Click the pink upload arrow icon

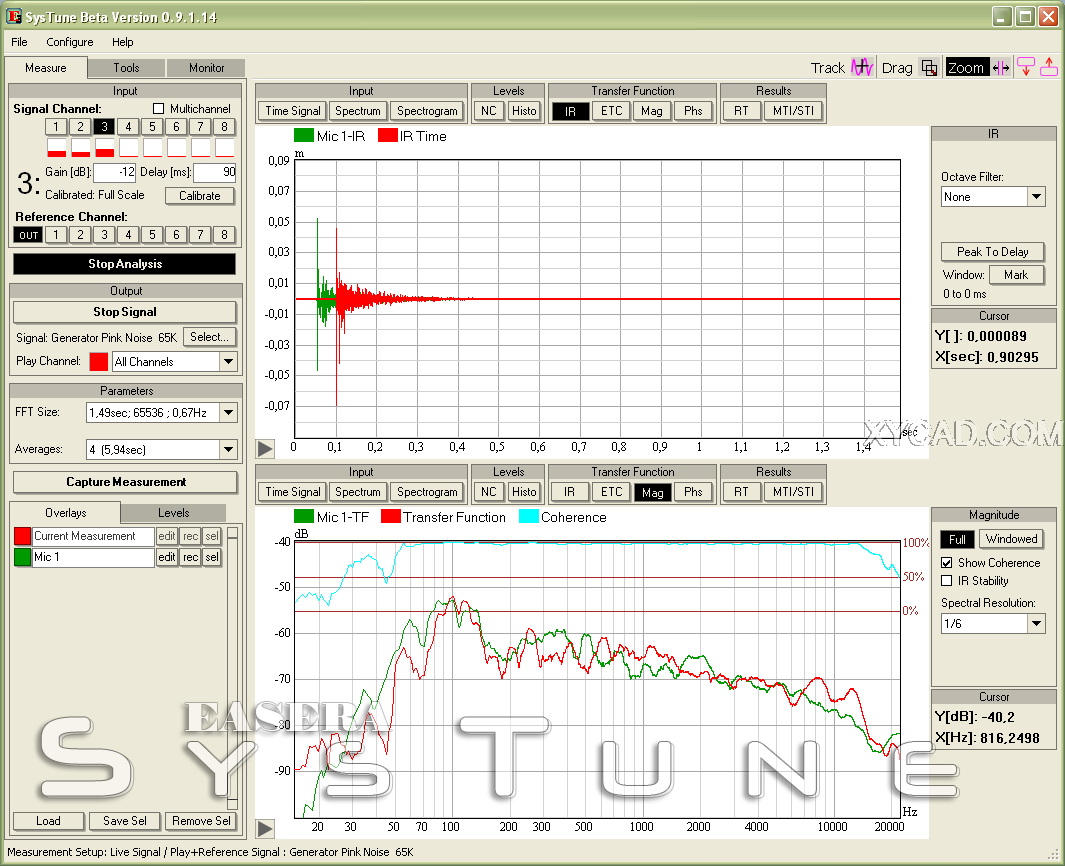tap(1049, 67)
